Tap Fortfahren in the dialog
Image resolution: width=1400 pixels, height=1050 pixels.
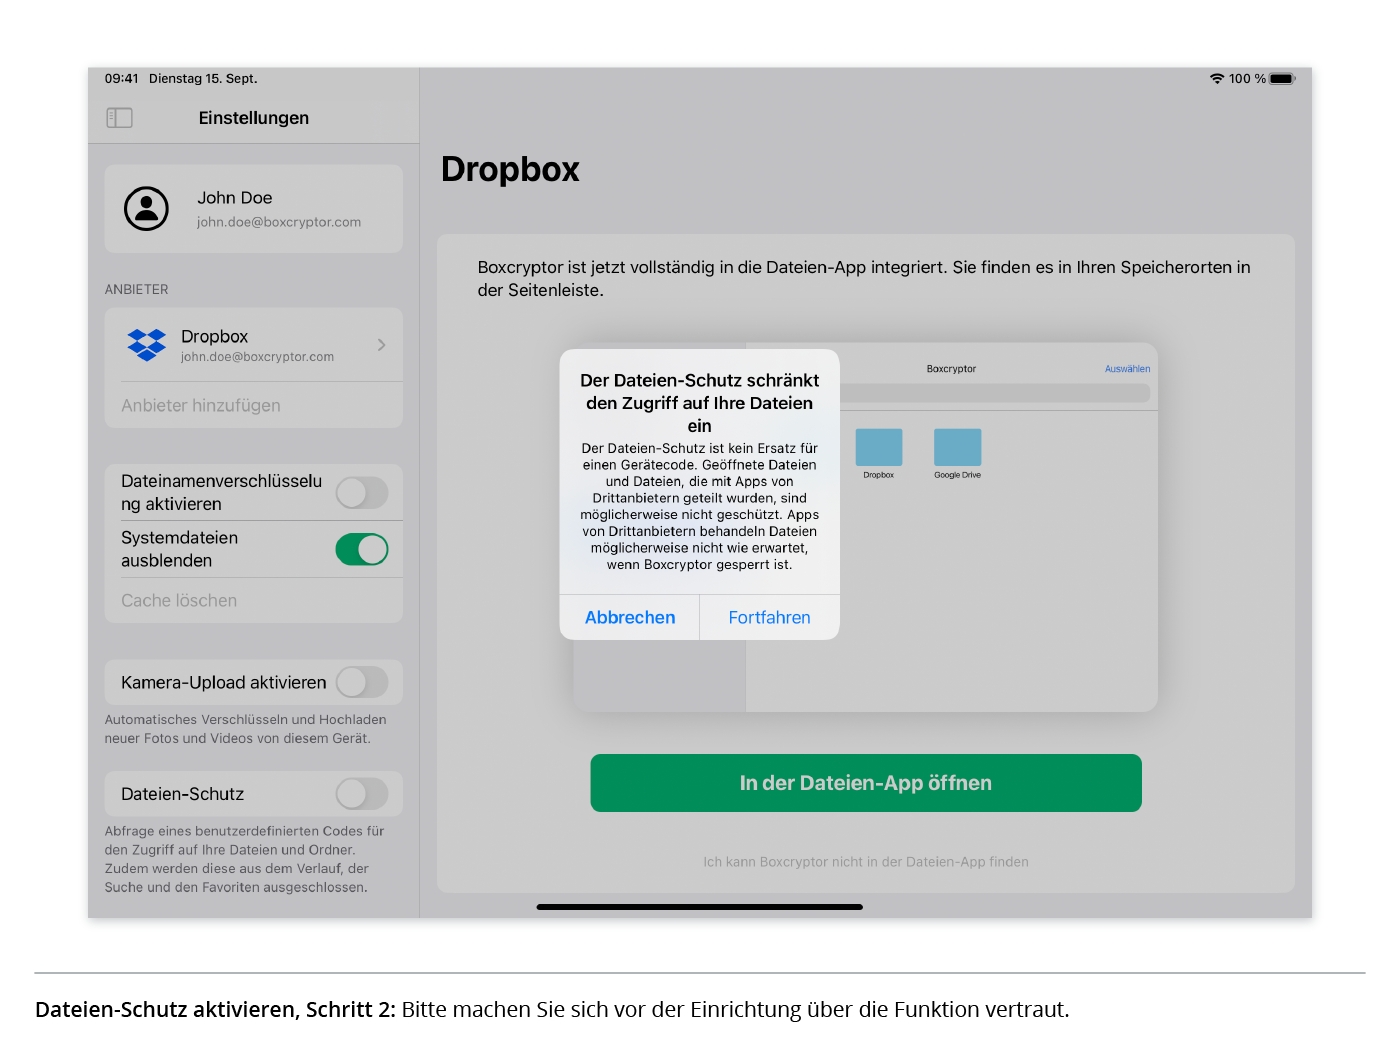coord(770,618)
